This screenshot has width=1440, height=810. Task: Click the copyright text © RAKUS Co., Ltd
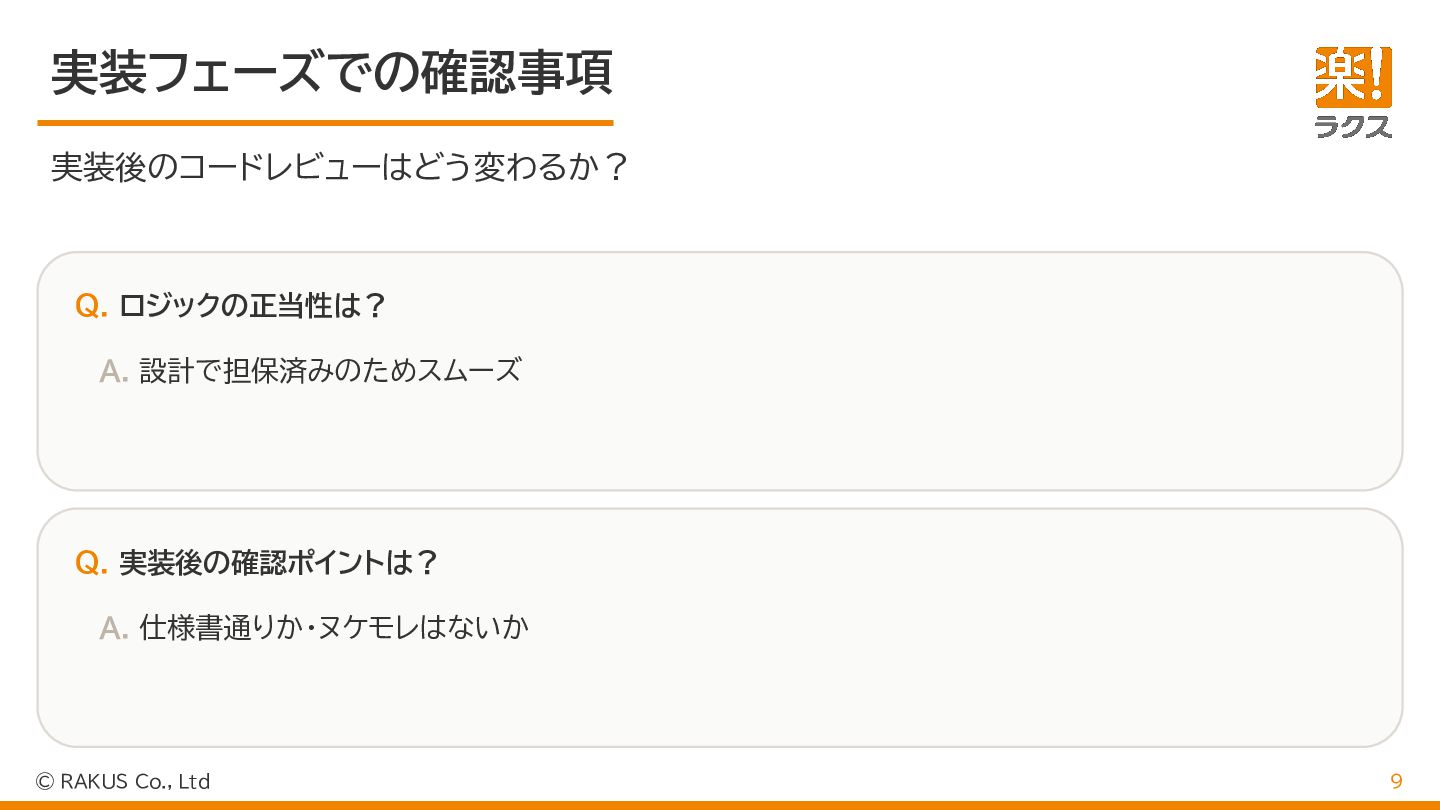tap(123, 782)
